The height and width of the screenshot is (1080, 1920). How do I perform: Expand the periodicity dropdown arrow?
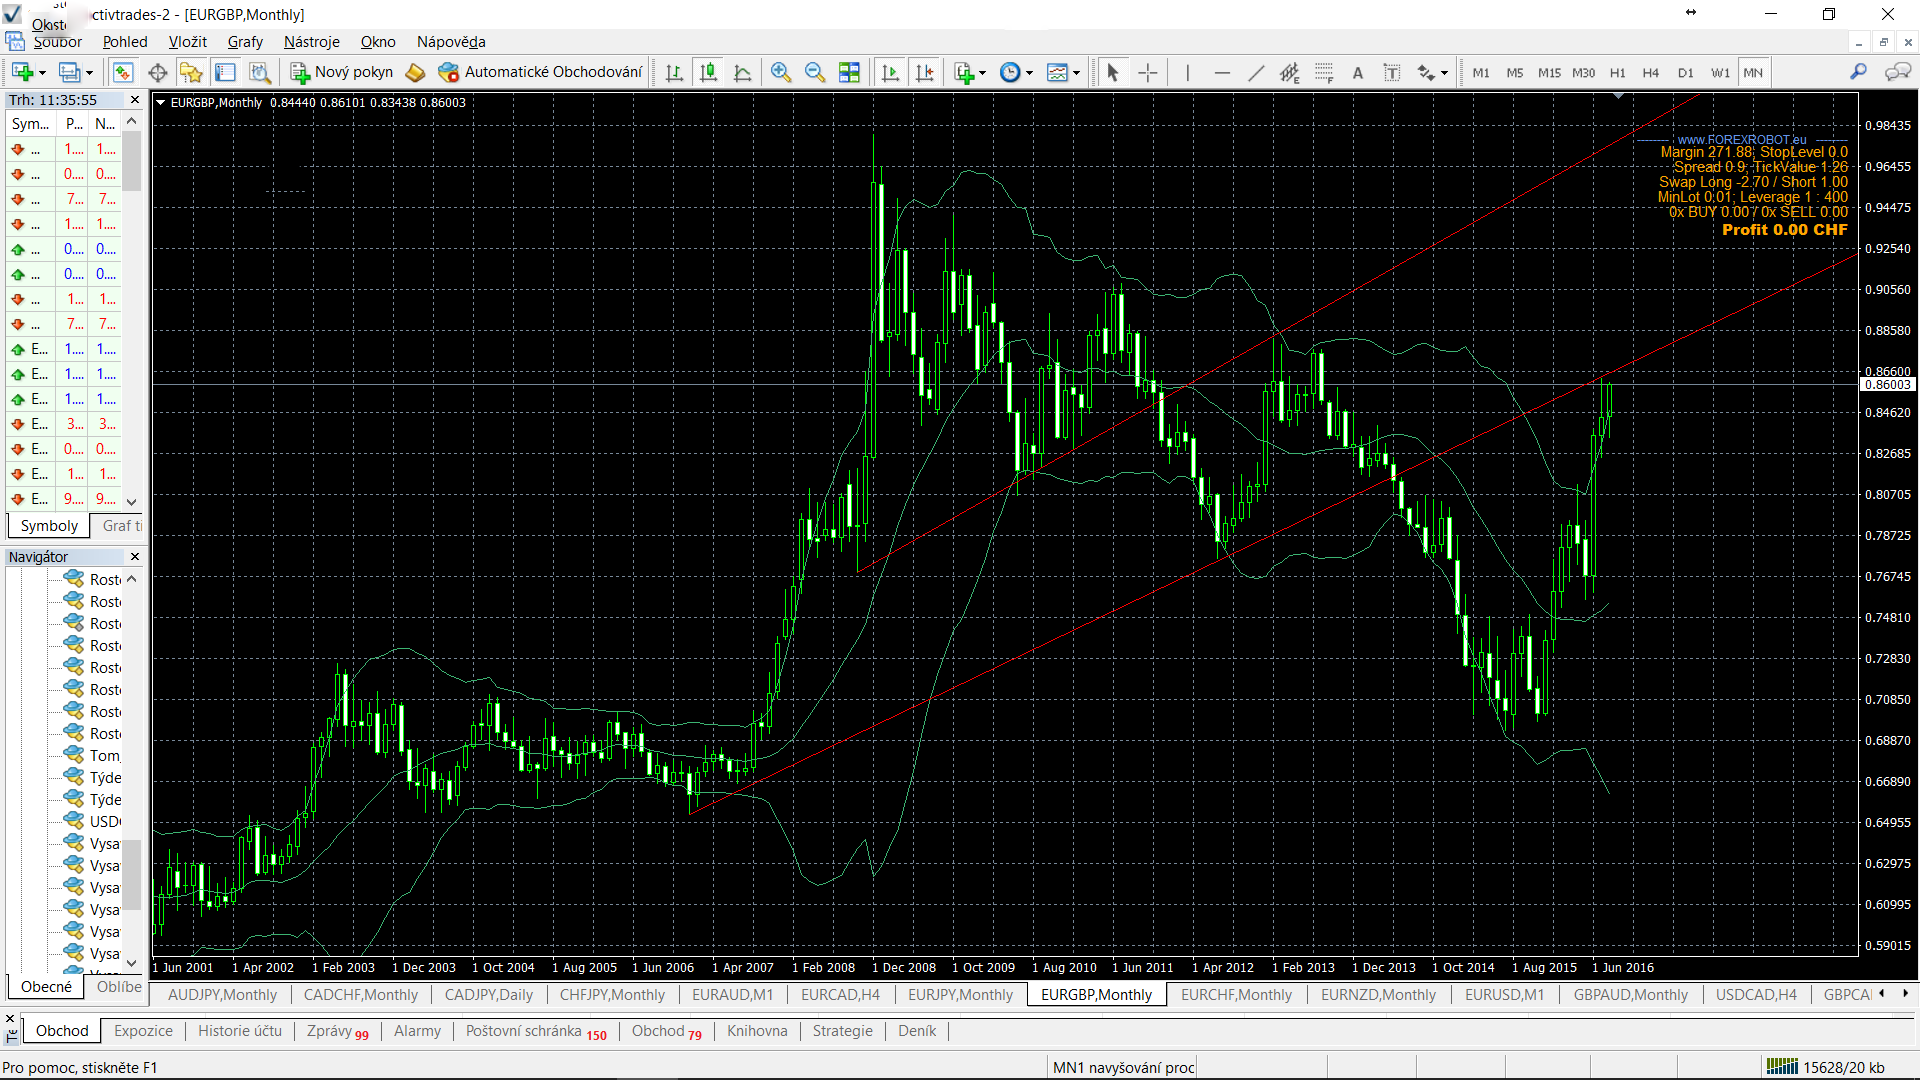click(x=1029, y=73)
